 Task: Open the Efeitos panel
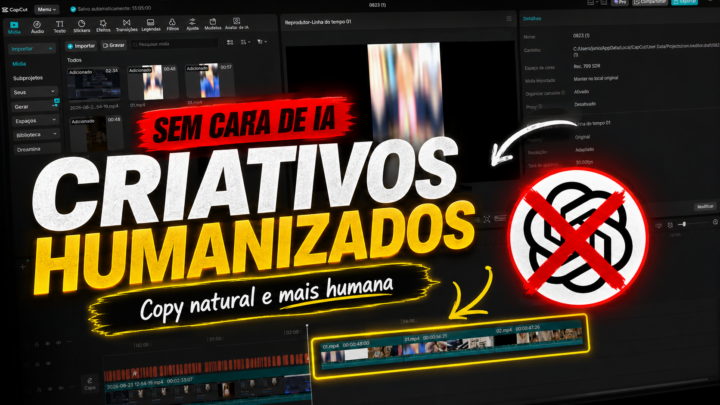(103, 26)
